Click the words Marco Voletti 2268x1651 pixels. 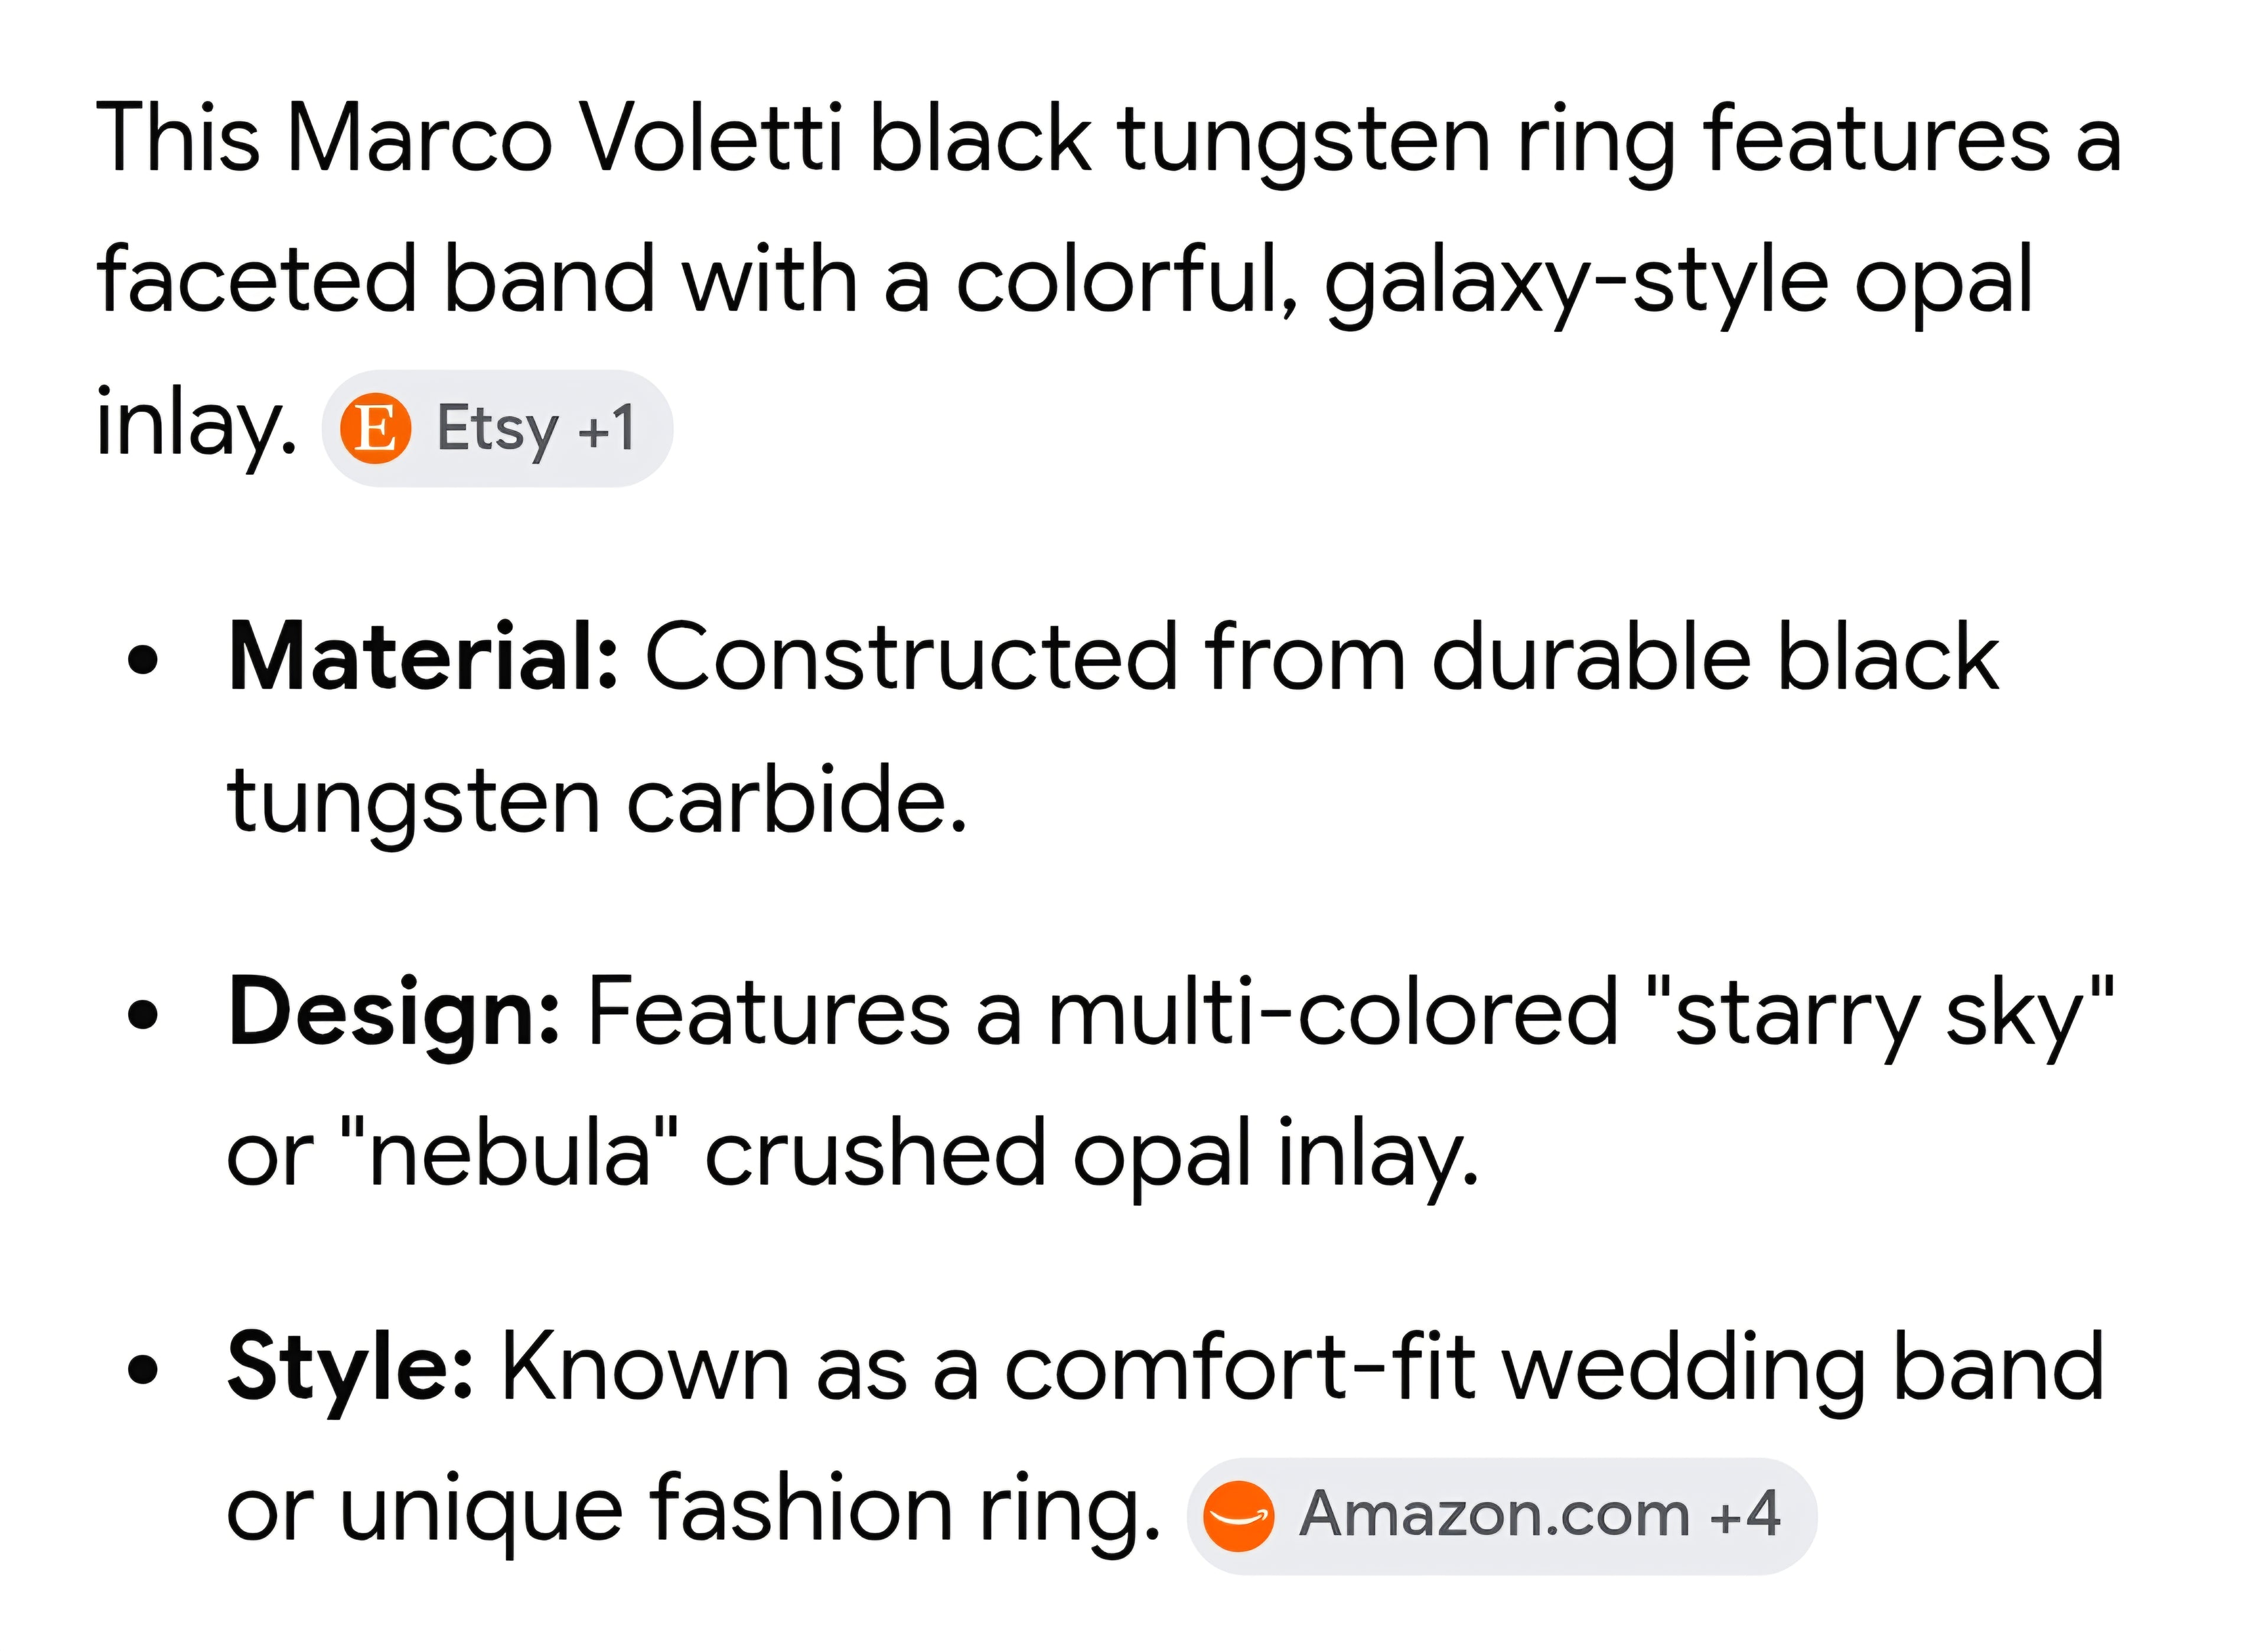(x=565, y=139)
